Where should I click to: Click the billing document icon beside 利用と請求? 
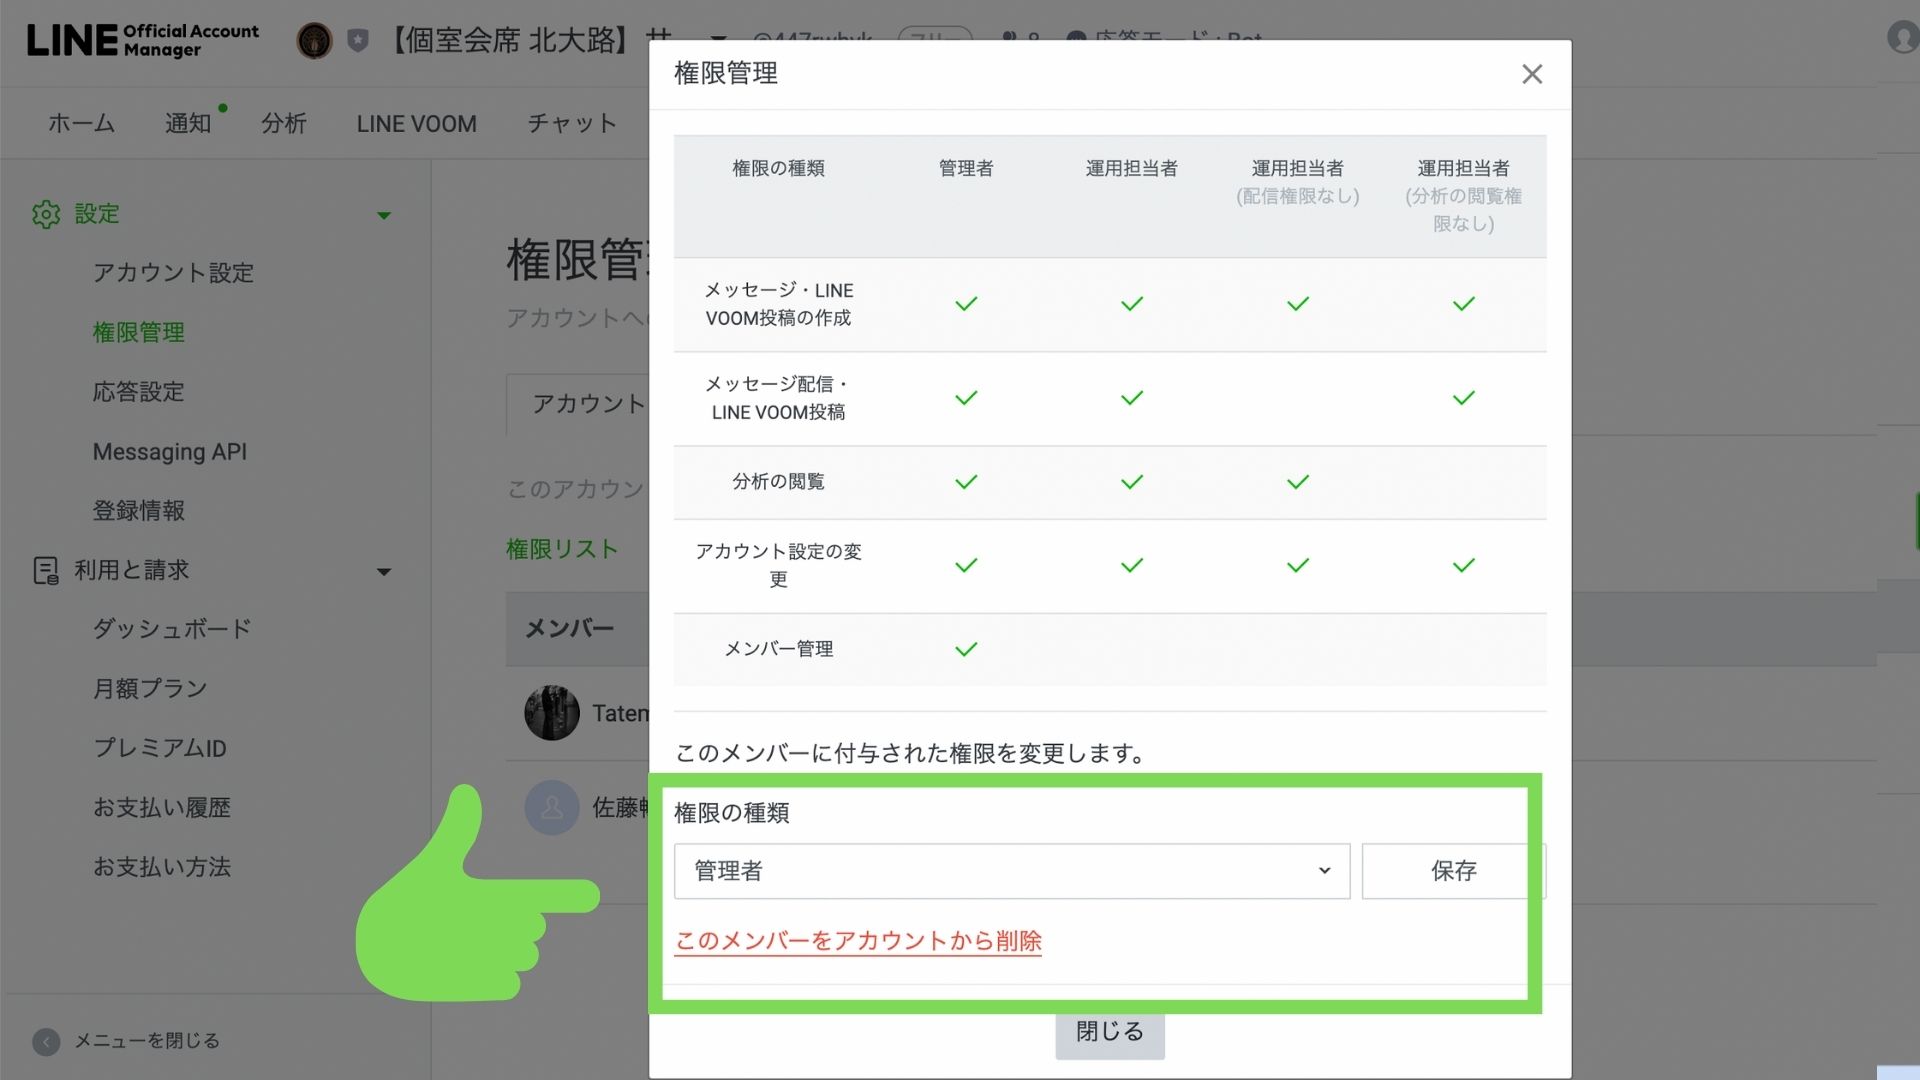(46, 570)
